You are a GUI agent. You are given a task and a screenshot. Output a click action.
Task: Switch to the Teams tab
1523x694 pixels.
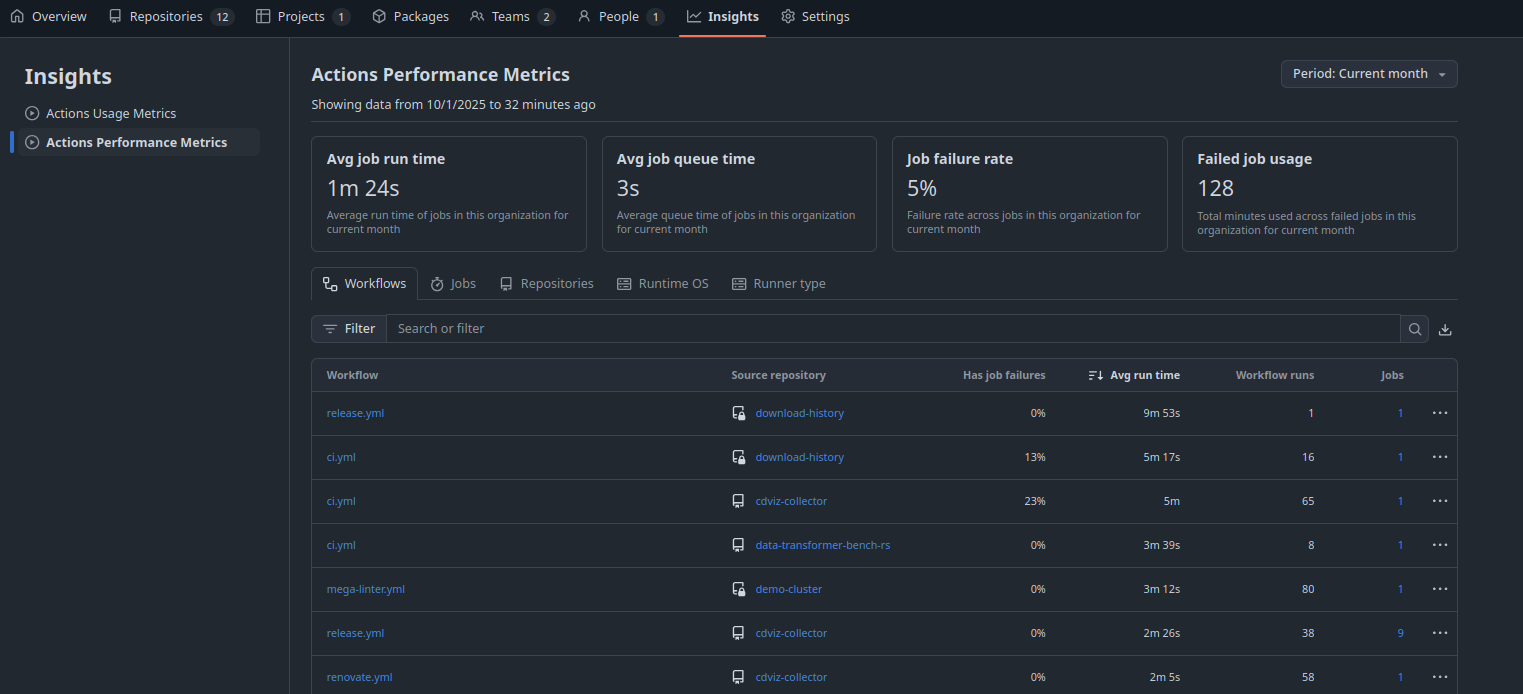(x=512, y=17)
